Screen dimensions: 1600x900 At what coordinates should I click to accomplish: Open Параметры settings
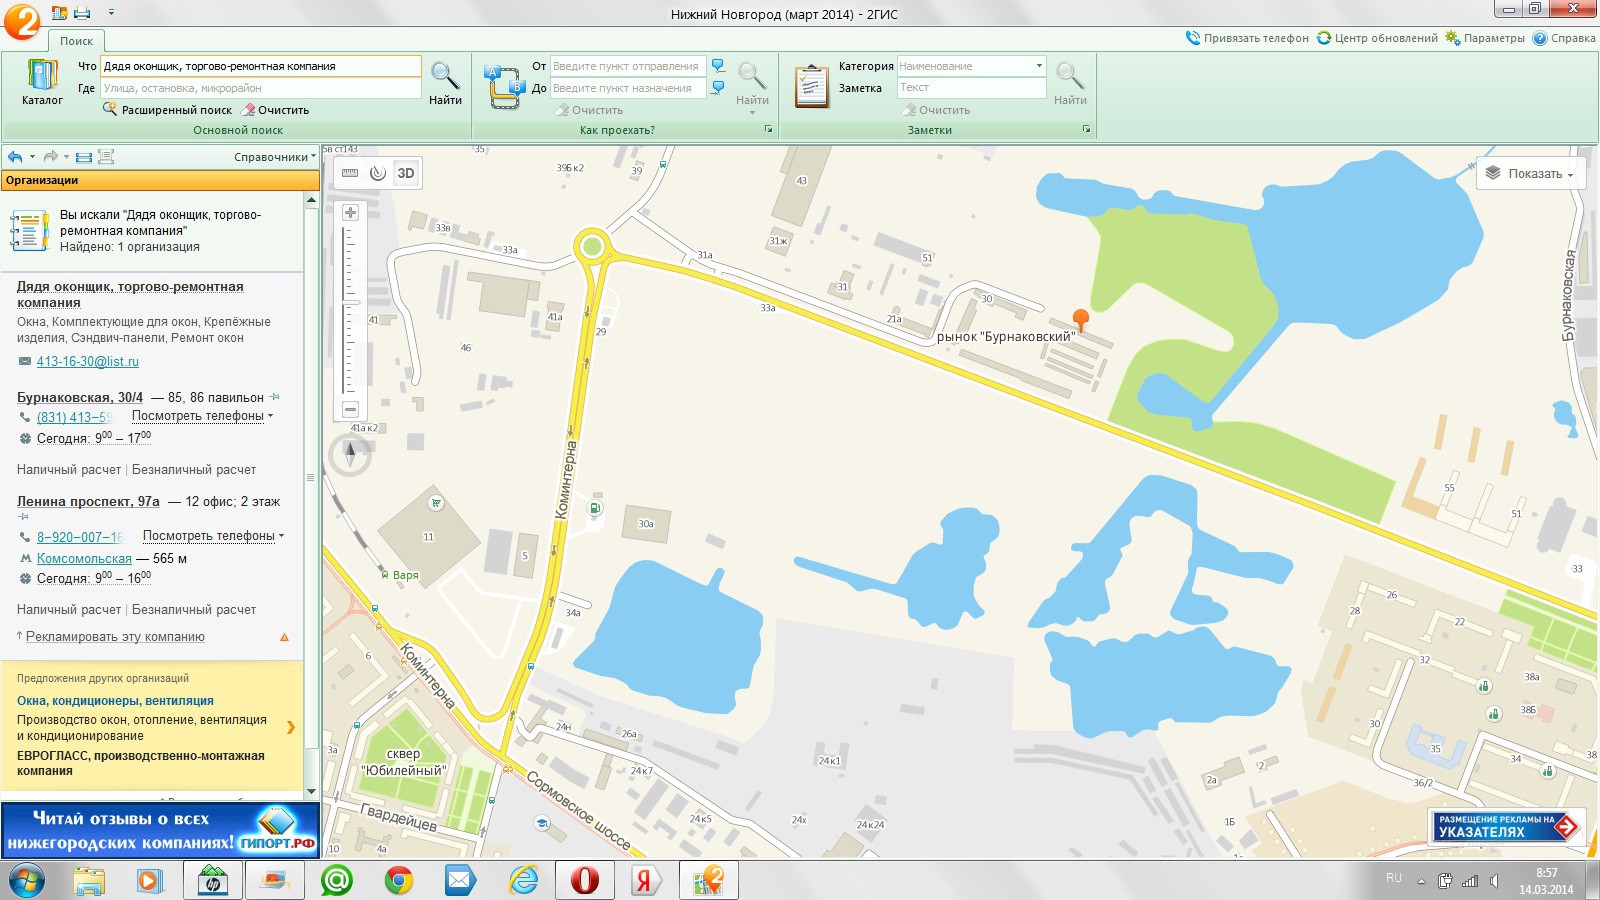(1485, 38)
